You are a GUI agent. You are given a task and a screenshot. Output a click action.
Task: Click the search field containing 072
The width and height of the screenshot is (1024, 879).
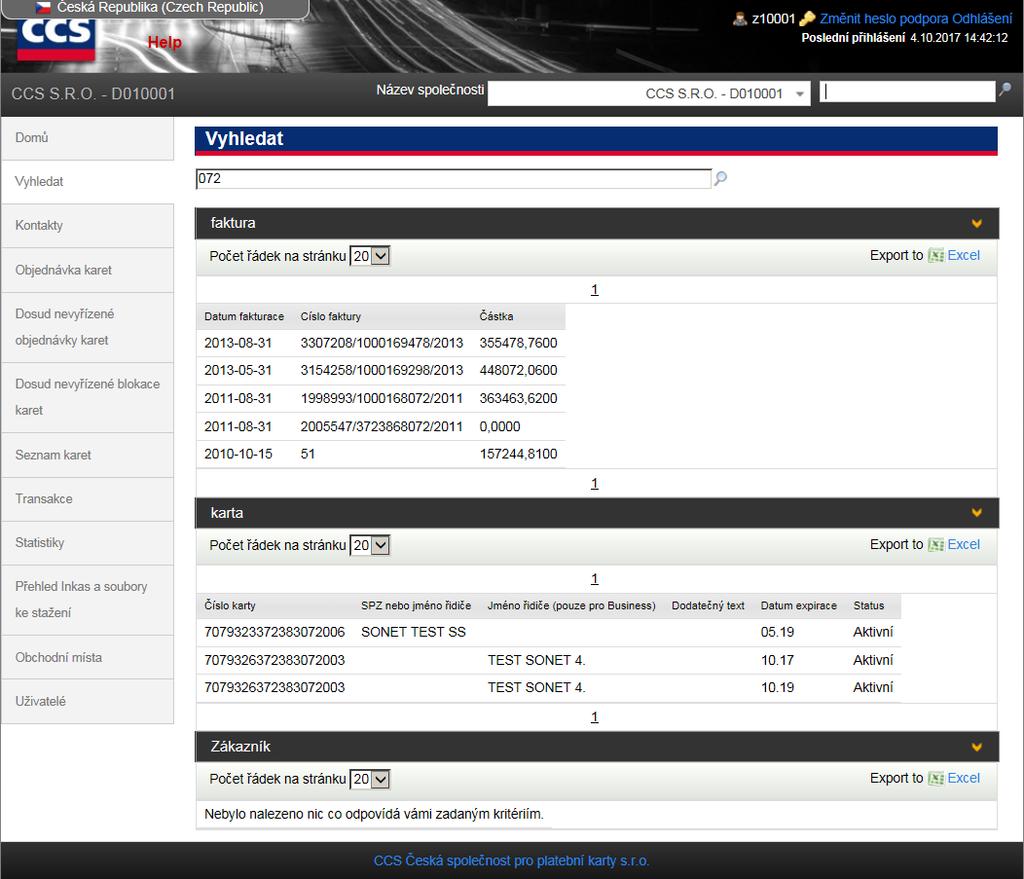453,178
